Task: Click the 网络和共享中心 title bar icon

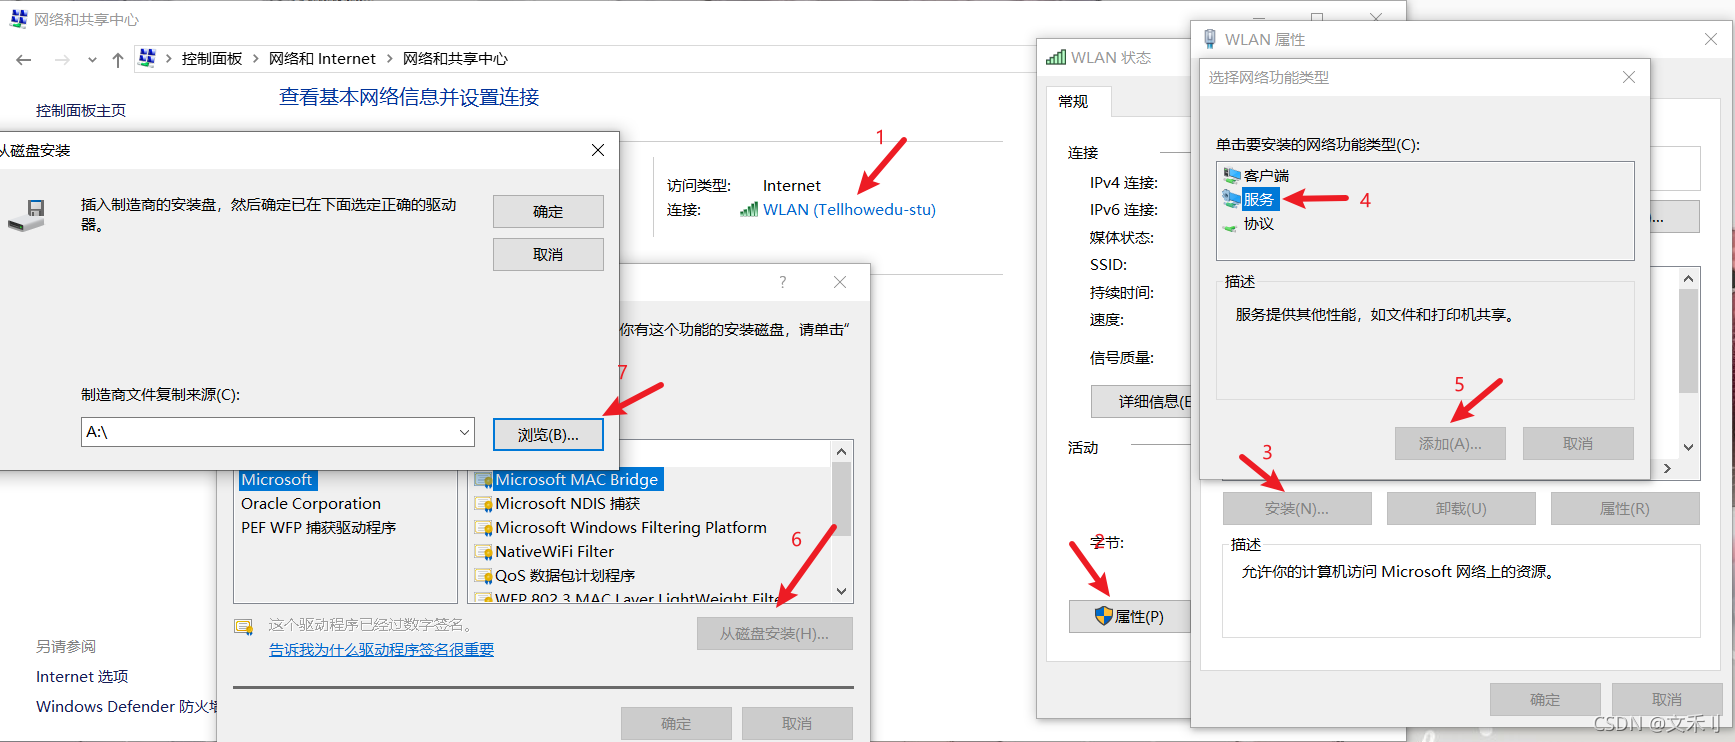Action: pyautogui.click(x=18, y=19)
